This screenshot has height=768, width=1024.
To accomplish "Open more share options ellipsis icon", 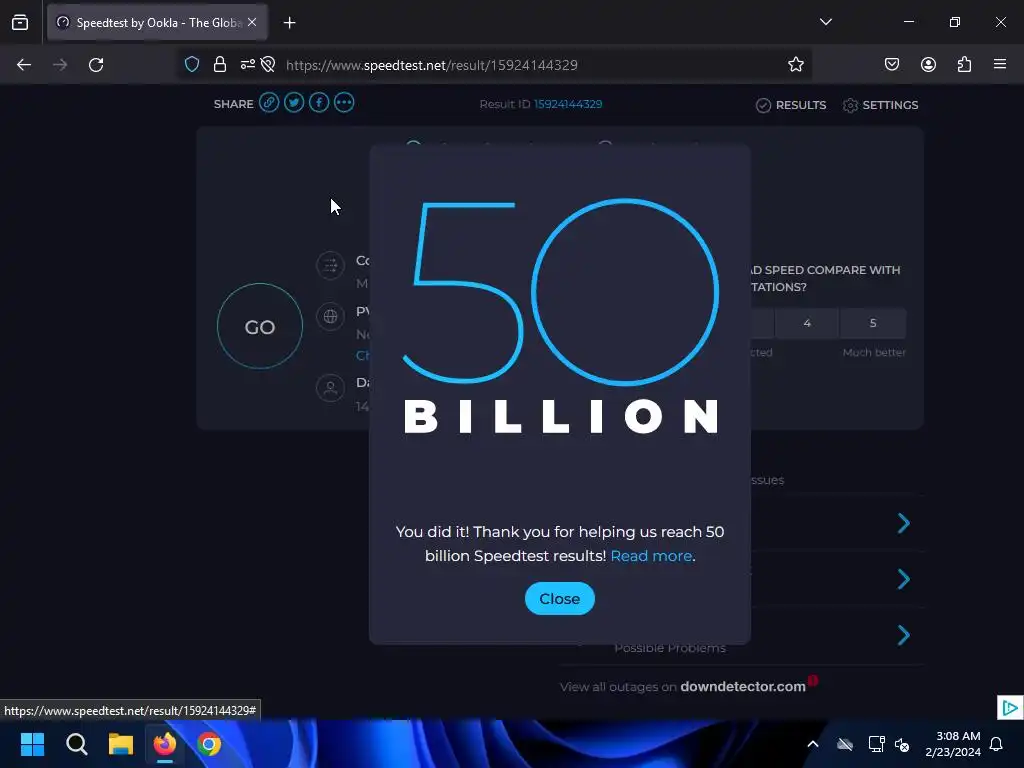I will point(344,103).
